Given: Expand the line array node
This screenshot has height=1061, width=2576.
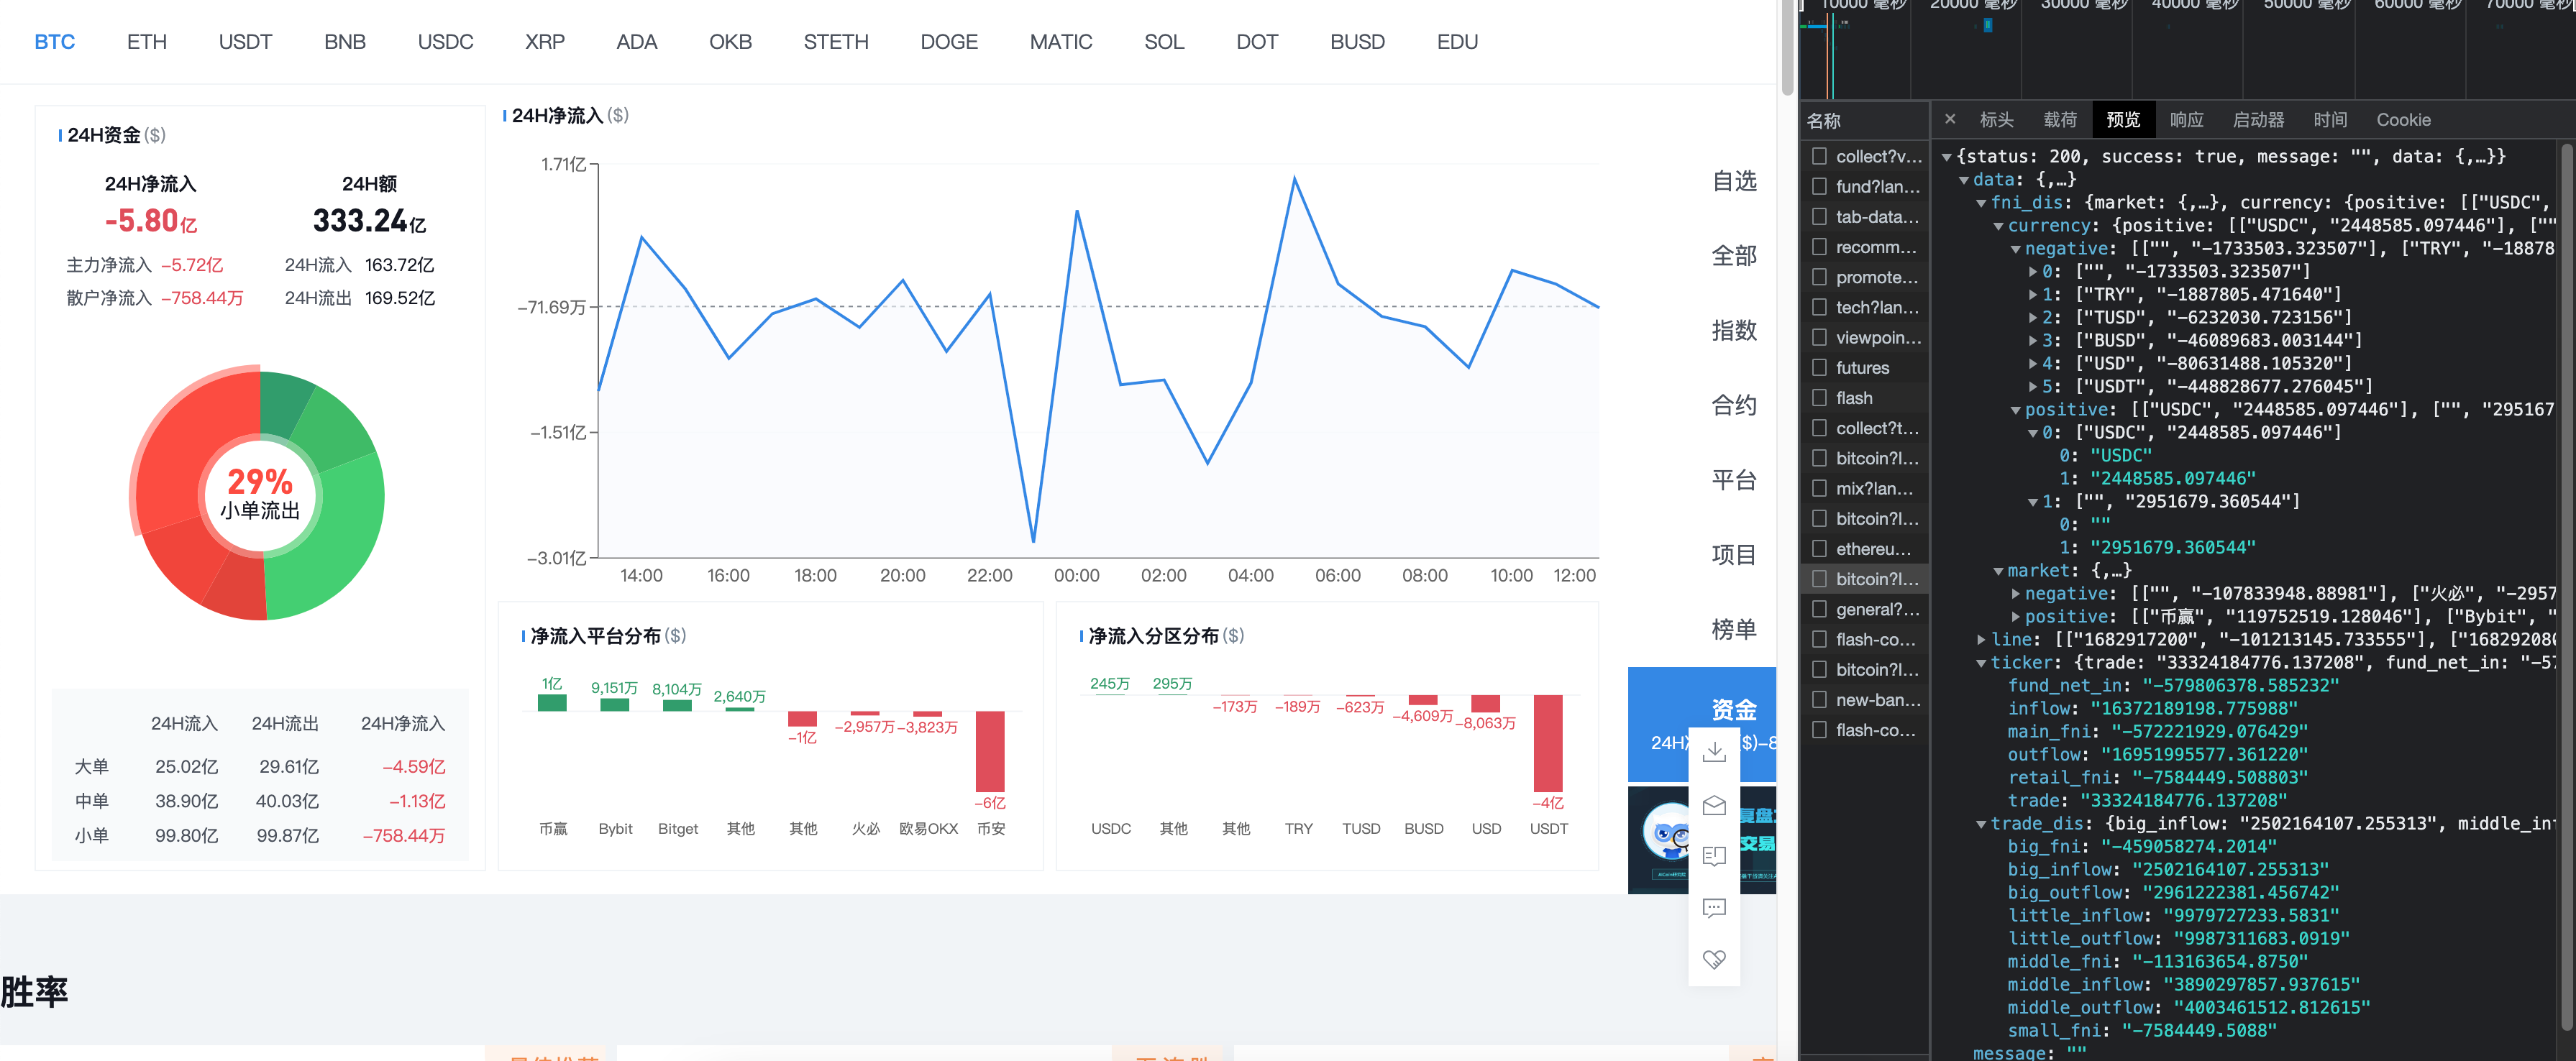Looking at the screenshot, I should click(1981, 640).
